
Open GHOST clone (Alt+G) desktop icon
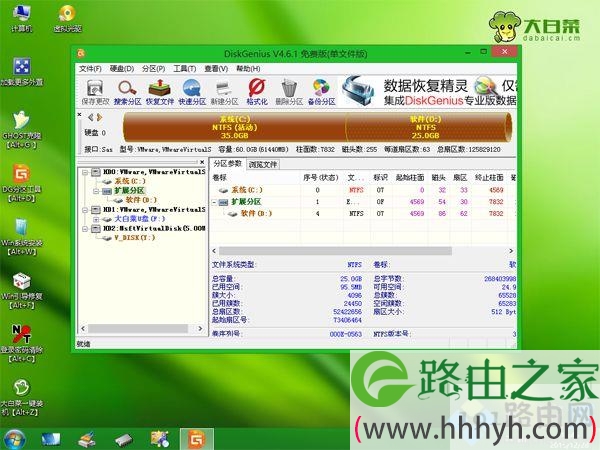(21, 130)
